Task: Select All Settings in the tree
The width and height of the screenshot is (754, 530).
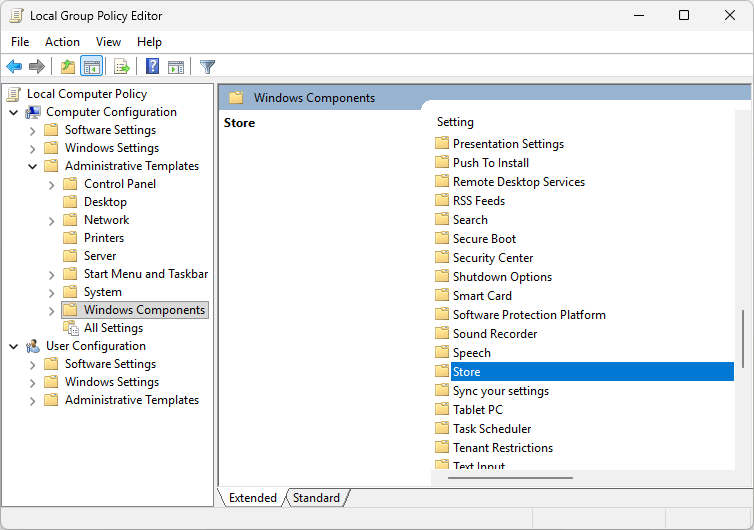Action: [x=113, y=328]
